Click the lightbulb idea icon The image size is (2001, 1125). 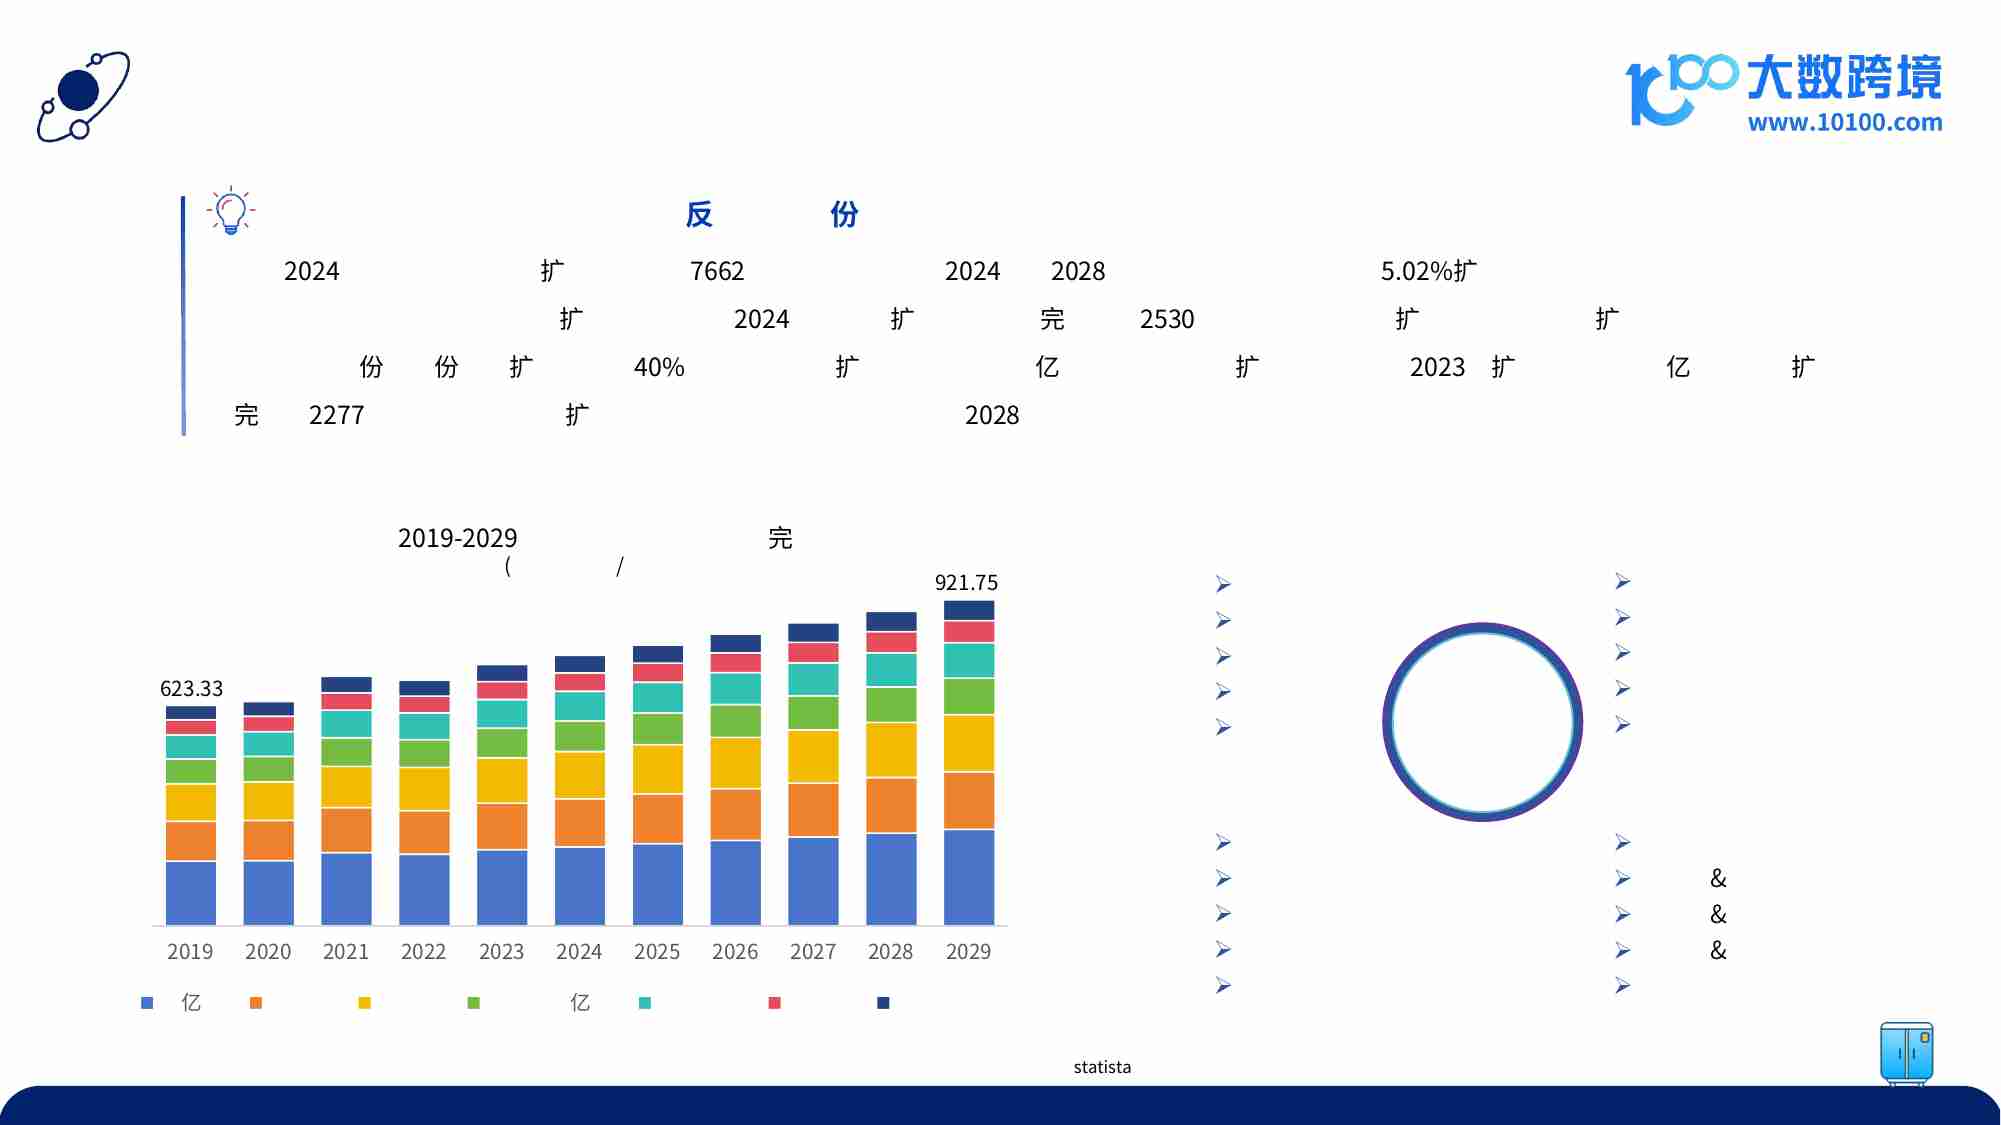point(231,210)
